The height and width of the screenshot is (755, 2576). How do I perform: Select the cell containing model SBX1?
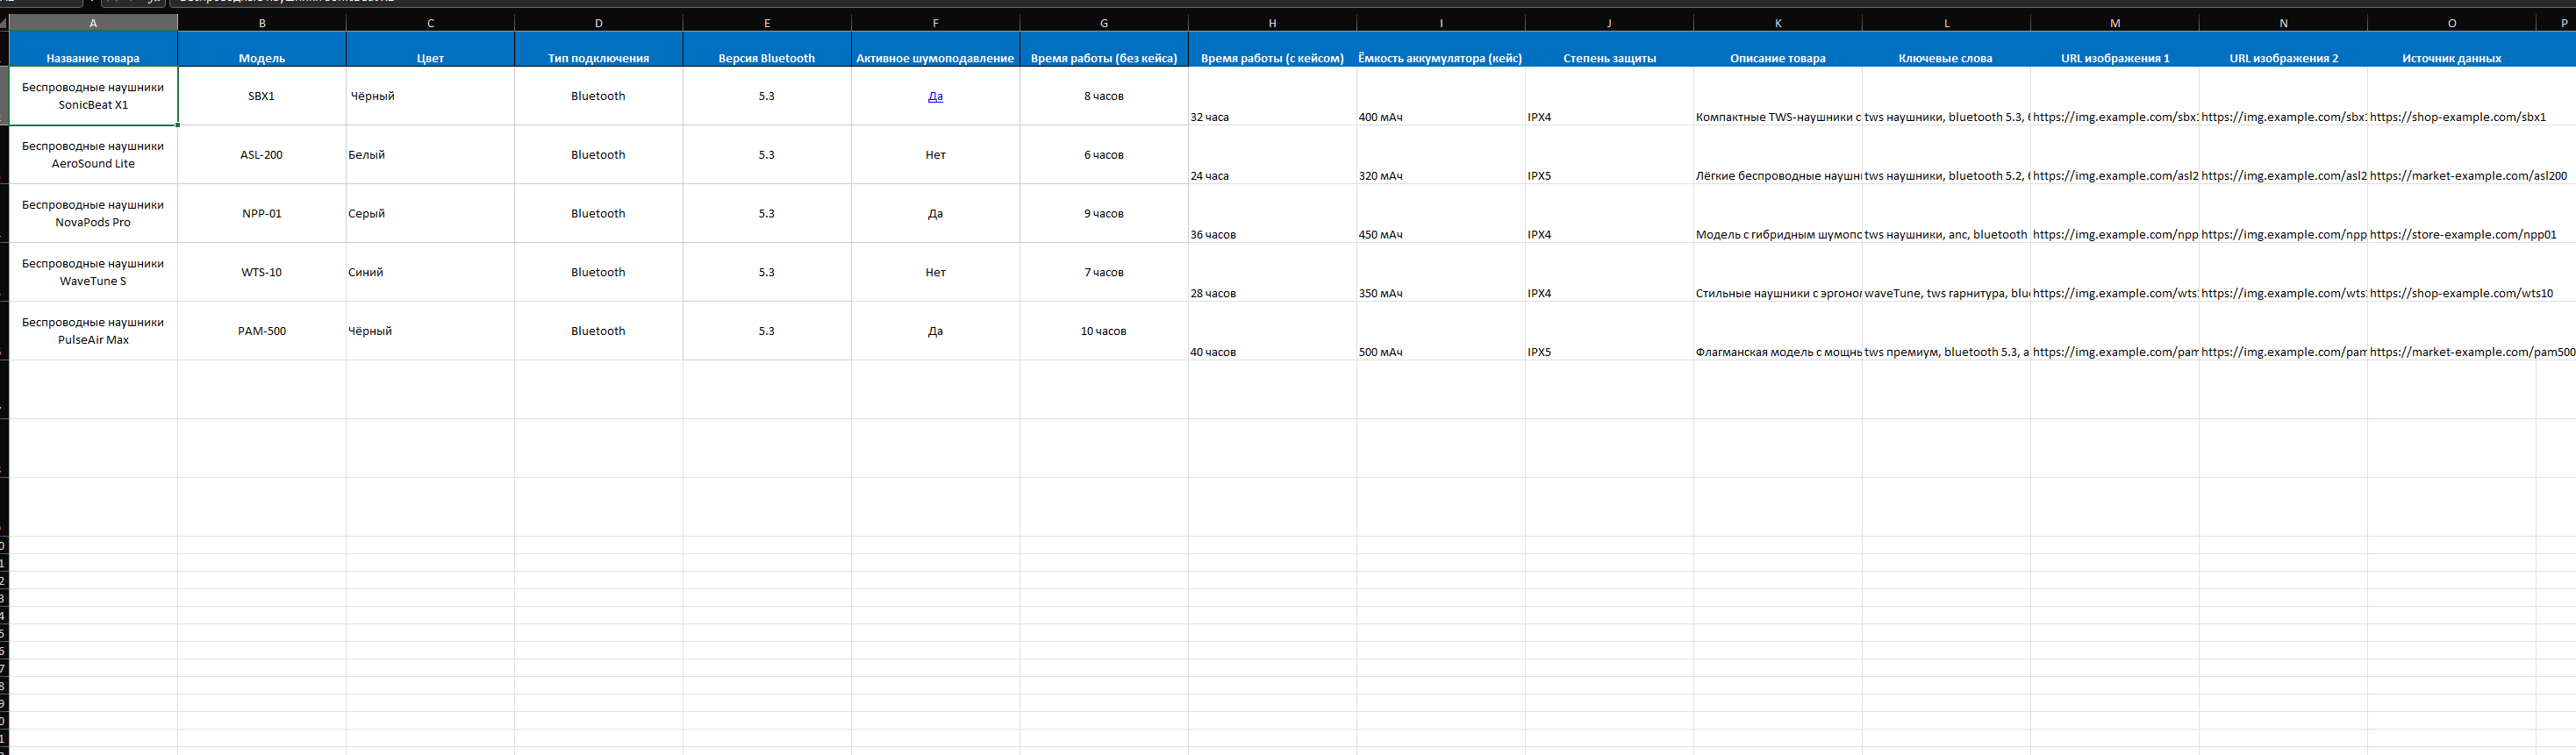coord(262,96)
